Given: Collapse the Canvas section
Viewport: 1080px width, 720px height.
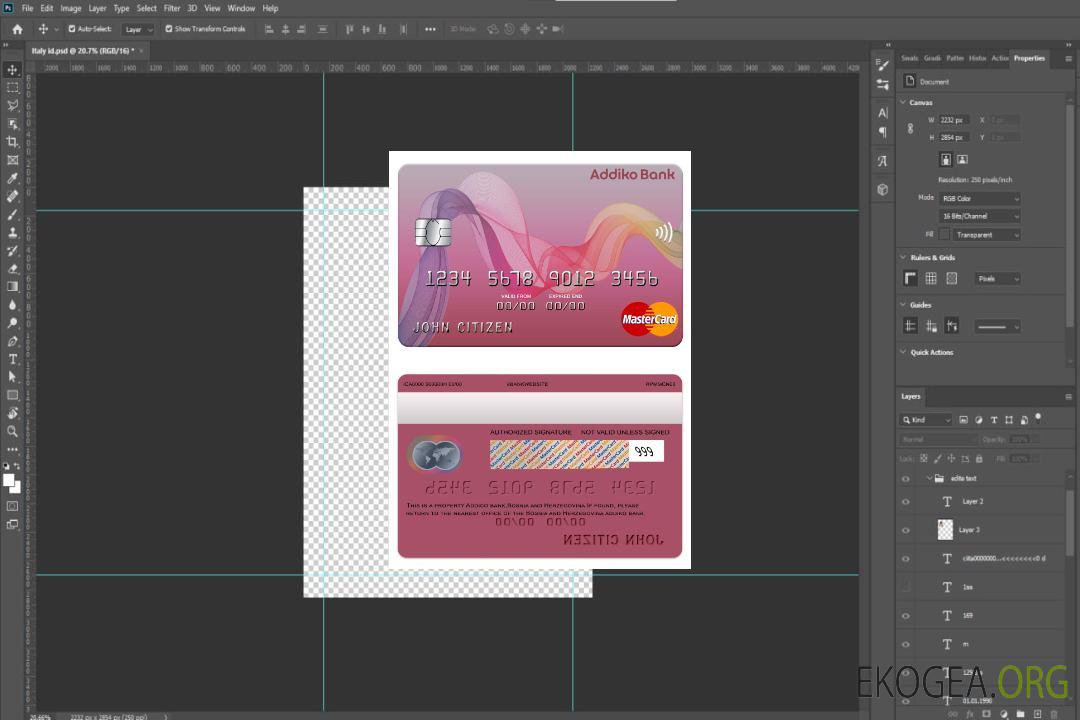Looking at the screenshot, I should tap(903, 102).
